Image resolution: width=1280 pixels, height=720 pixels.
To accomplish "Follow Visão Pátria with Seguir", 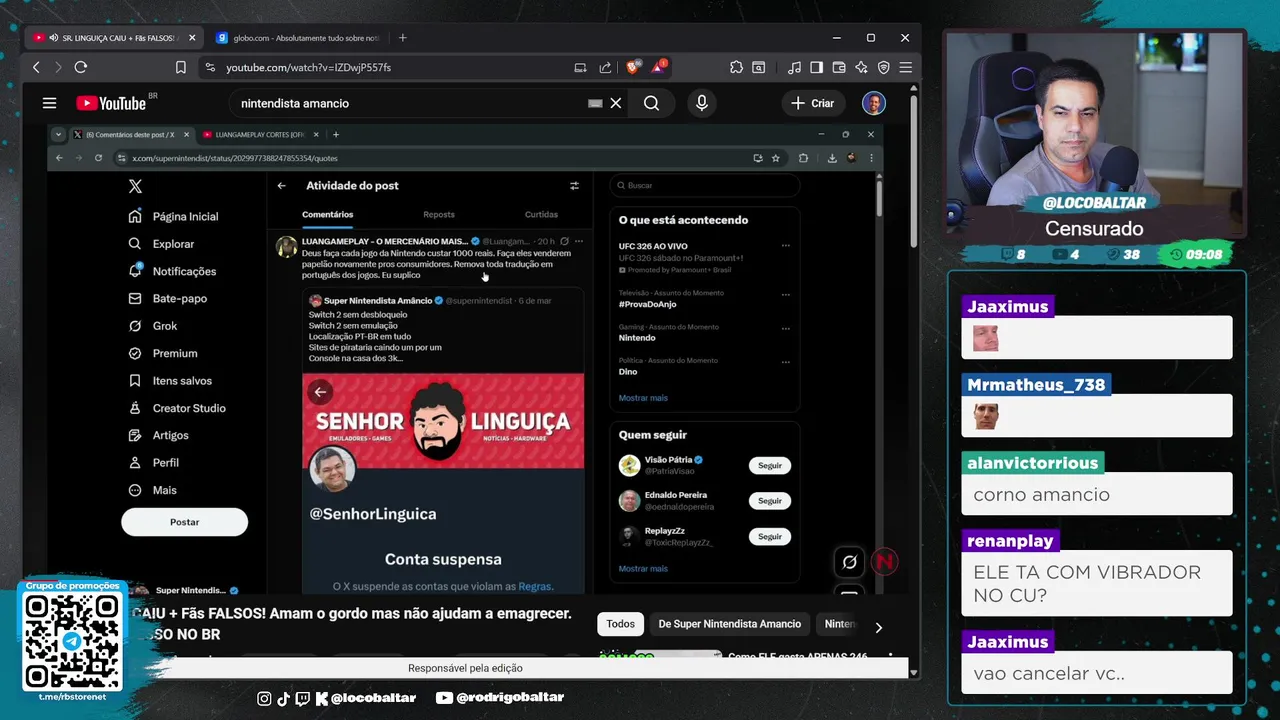I will pos(770,465).
